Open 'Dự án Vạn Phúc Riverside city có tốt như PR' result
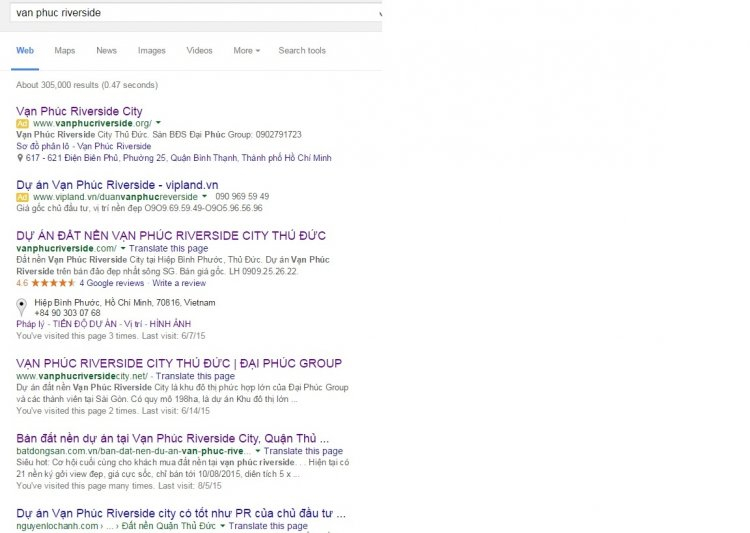This screenshot has height=533, width=750. pyautogui.click(x=181, y=513)
